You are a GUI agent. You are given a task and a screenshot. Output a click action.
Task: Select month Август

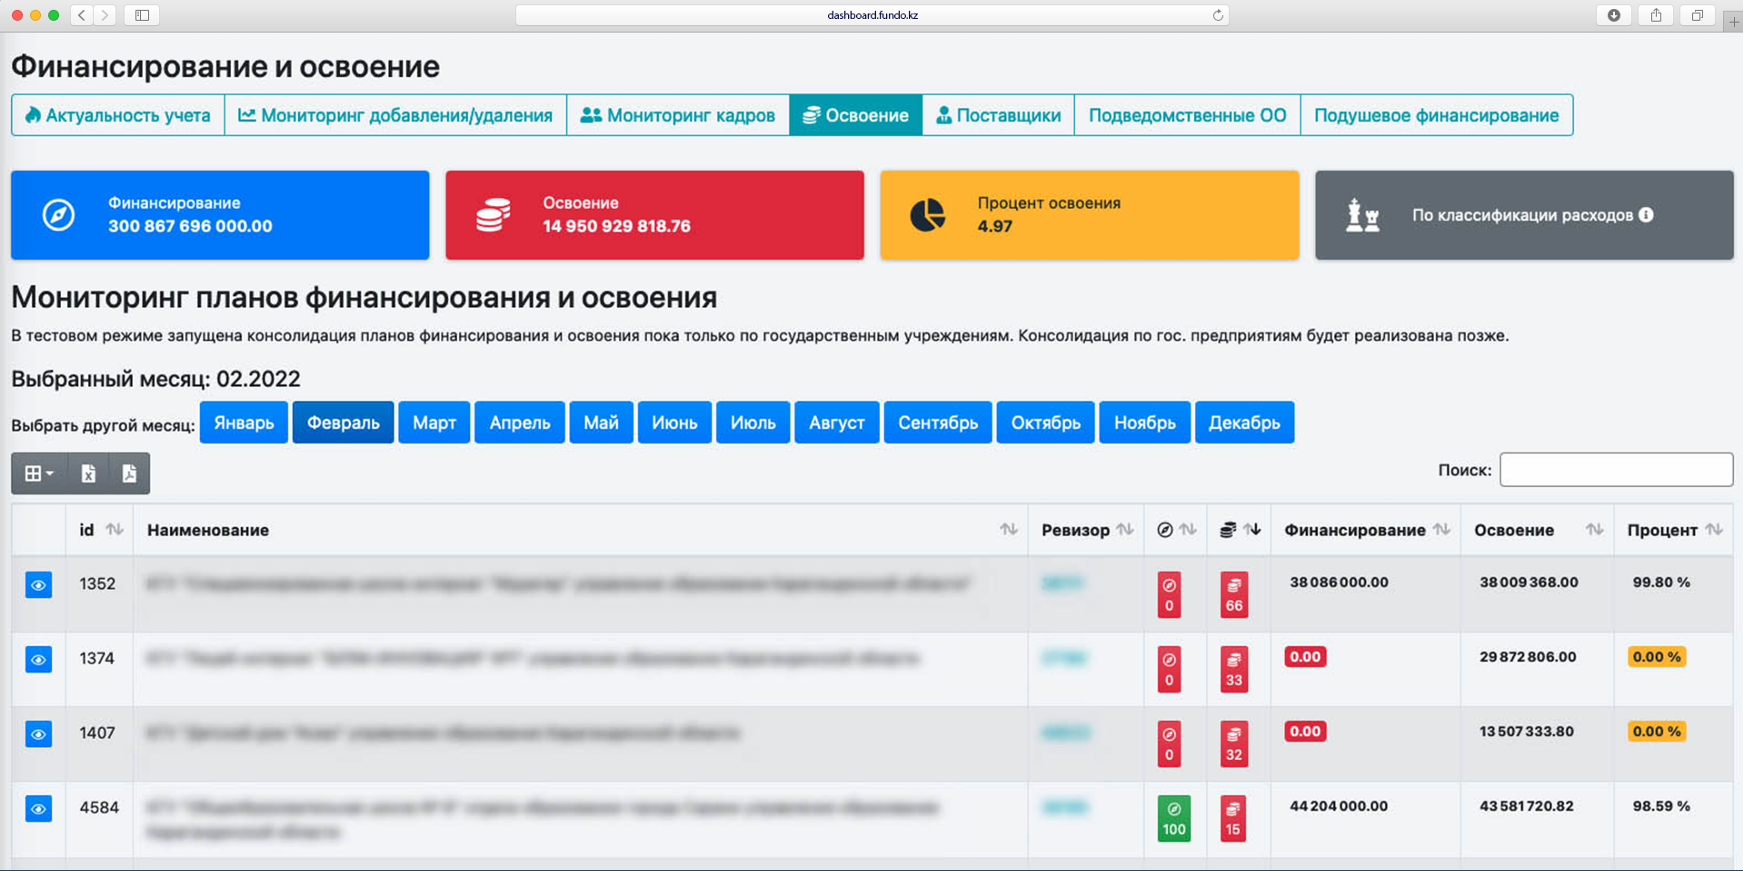837,422
